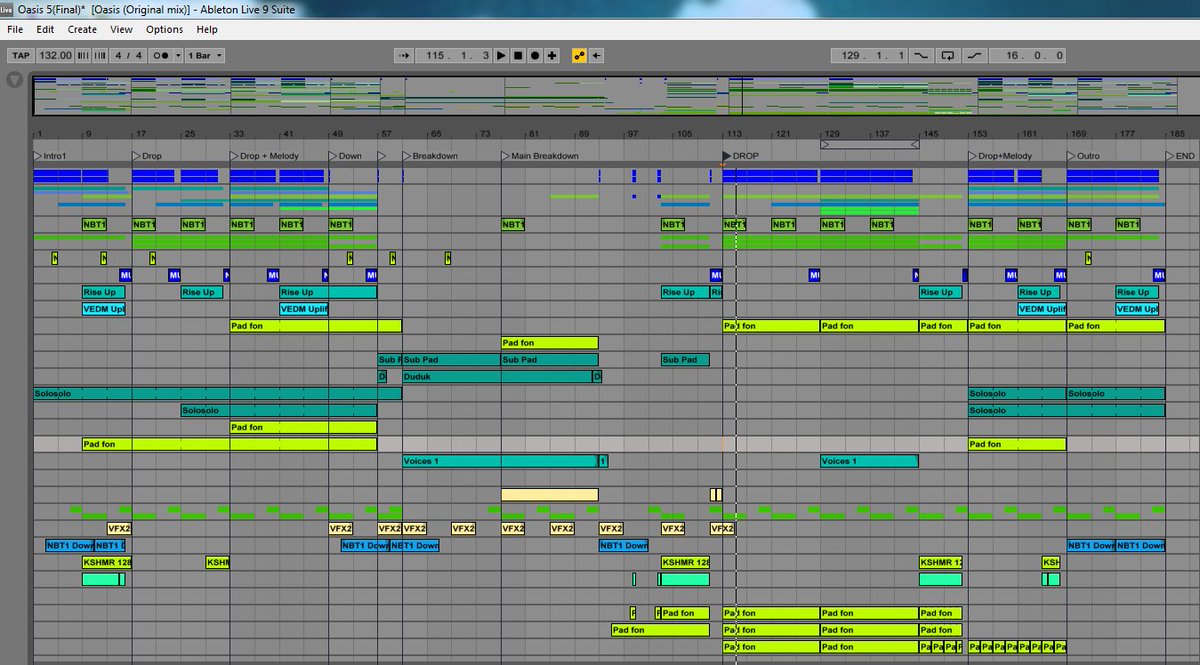Open the File menu

point(15,30)
